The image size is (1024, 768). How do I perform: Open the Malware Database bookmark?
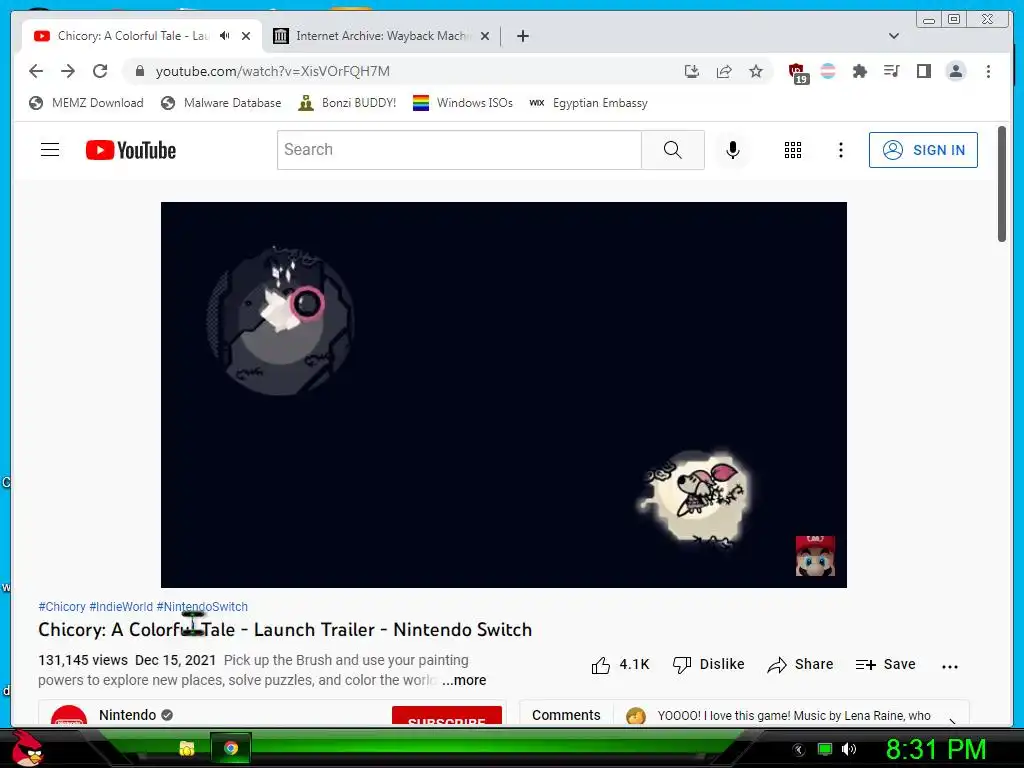pos(221,103)
